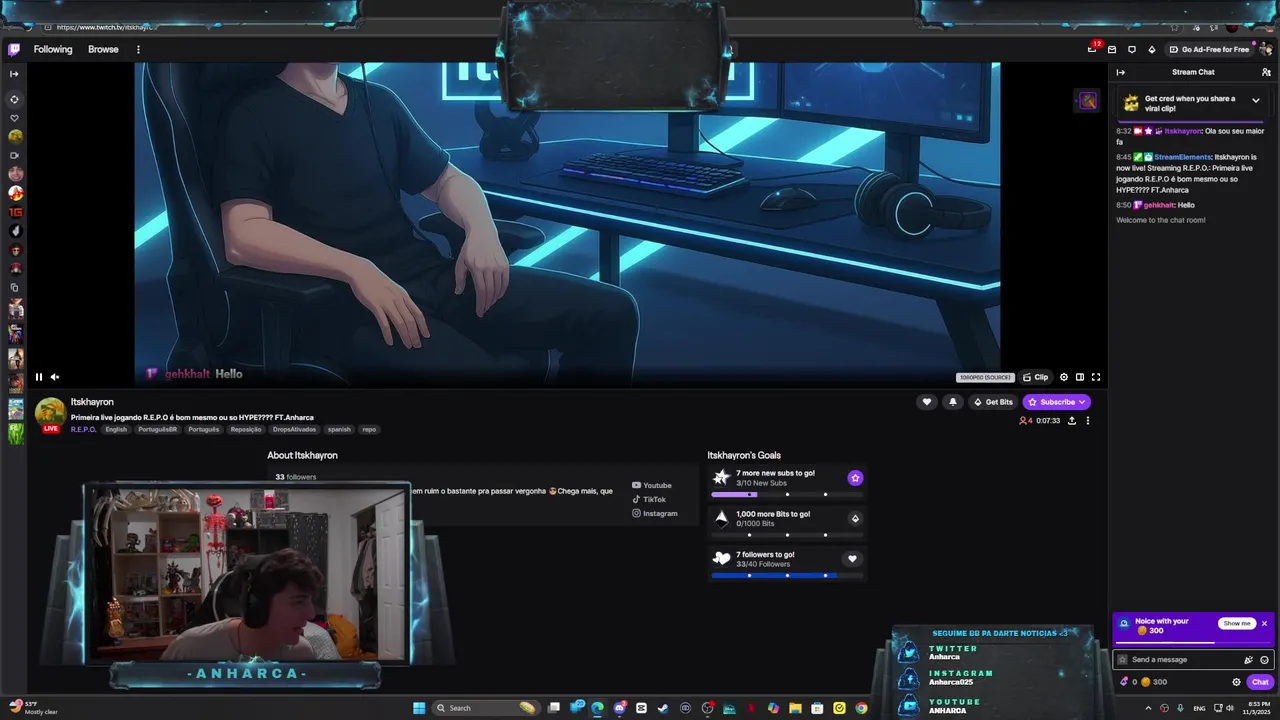Toggle theatre mode on the player
This screenshot has width=1280, height=720.
pos(1080,377)
